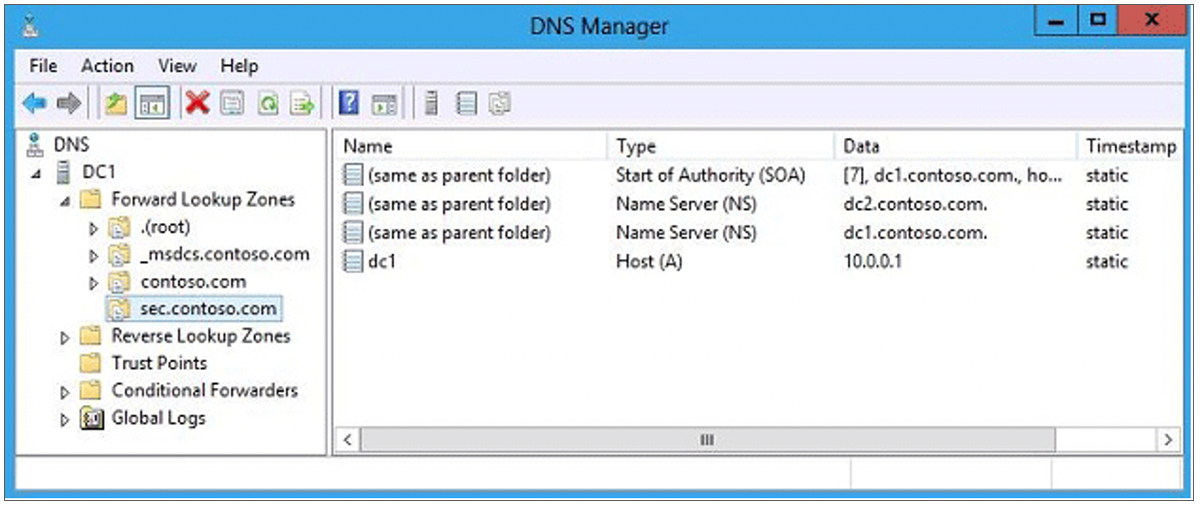The width and height of the screenshot is (1200, 508).
Task: Click the blue Back arrow in toolbar
Action: point(34,103)
